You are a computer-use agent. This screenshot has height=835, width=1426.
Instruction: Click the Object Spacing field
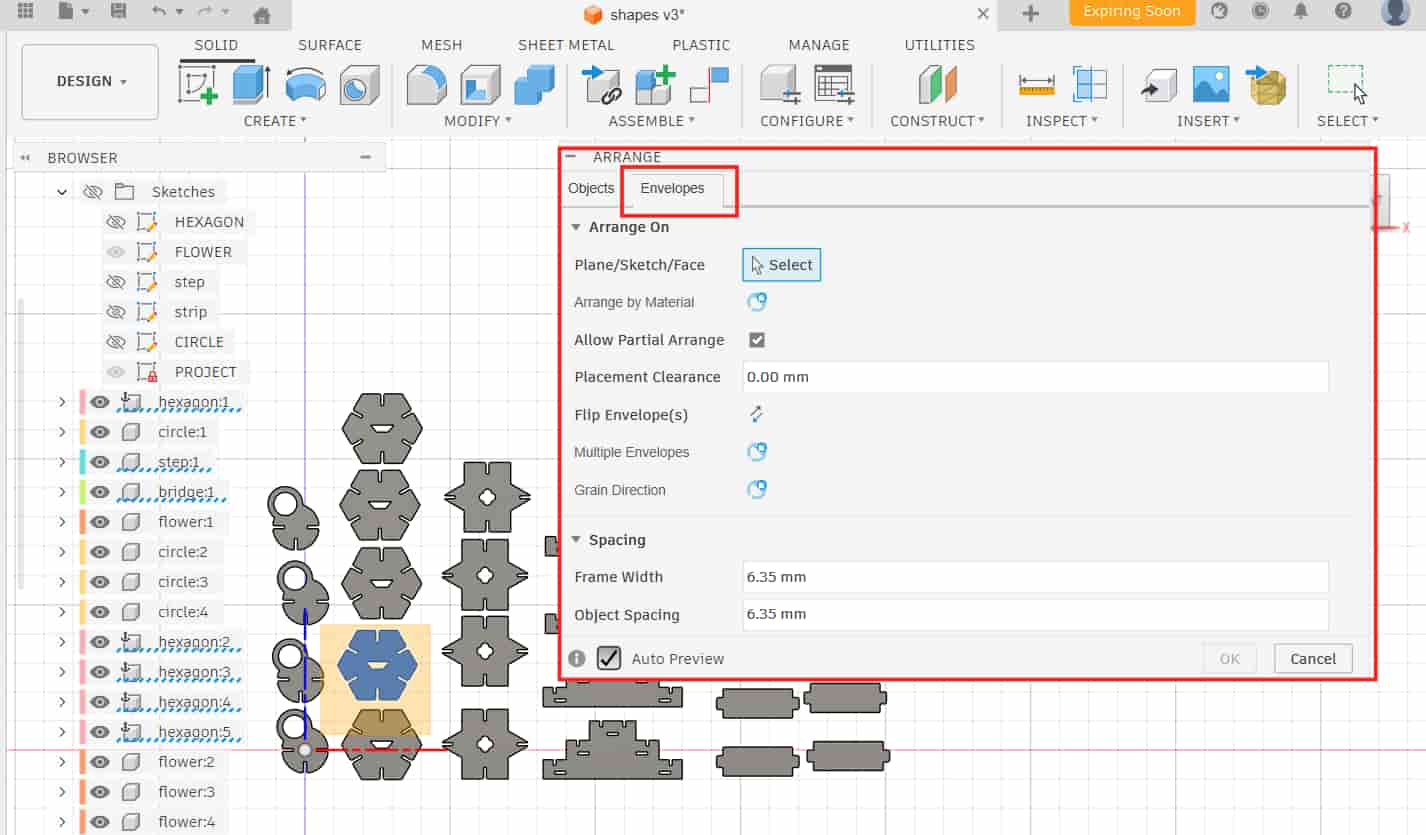click(1035, 614)
